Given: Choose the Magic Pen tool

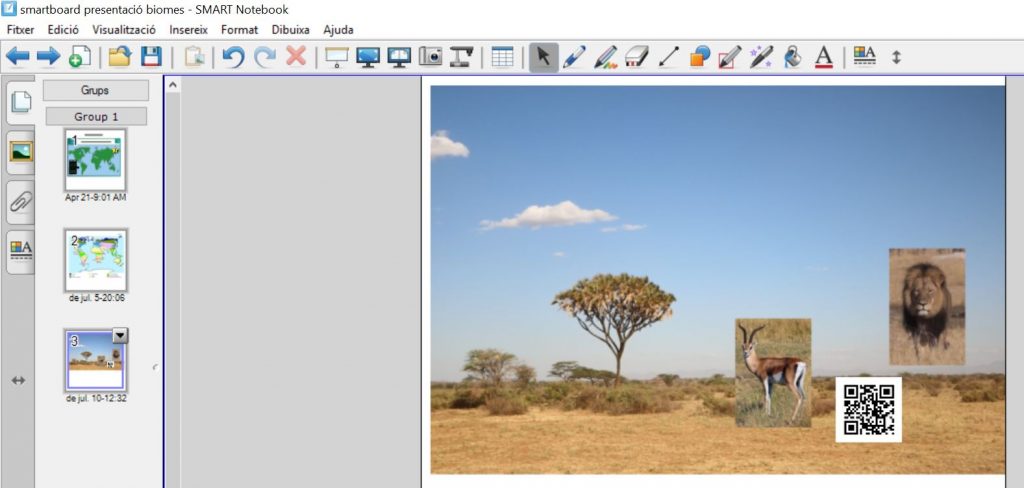Looking at the screenshot, I should tap(761, 57).
